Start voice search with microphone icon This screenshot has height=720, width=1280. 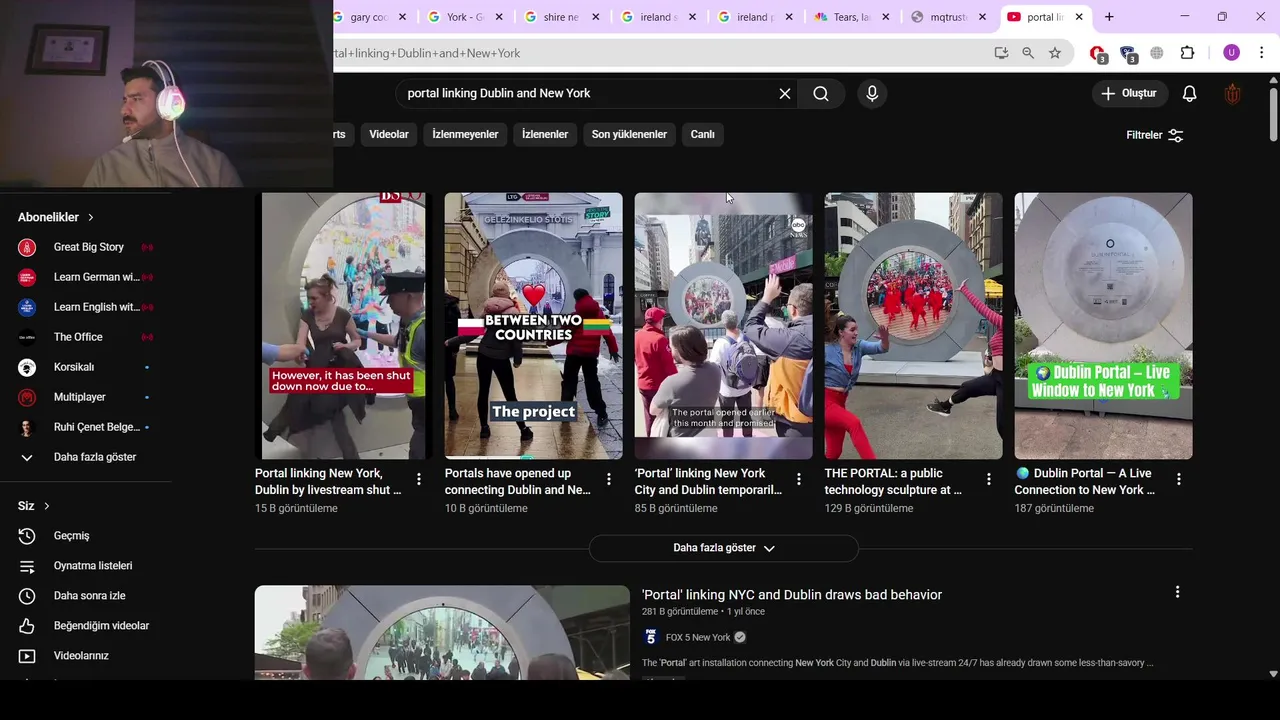click(x=872, y=93)
